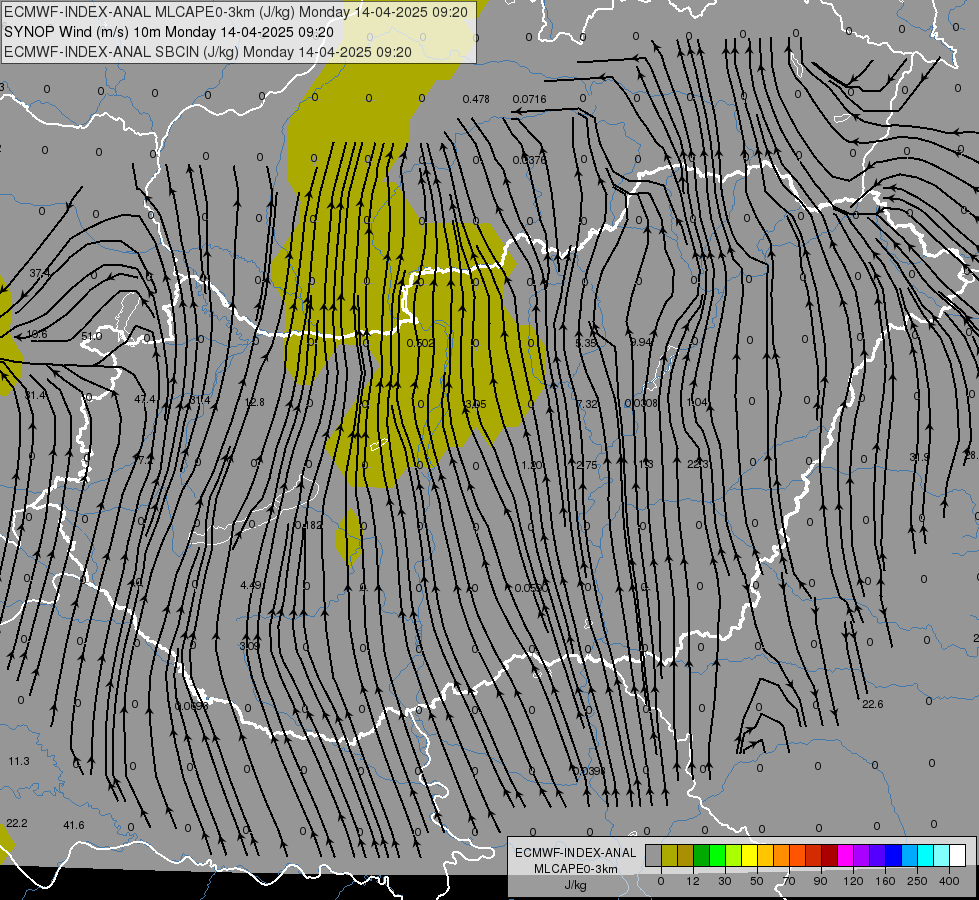This screenshot has width=979, height=900.
Task: Click the map value 0.502
Action: point(420,343)
